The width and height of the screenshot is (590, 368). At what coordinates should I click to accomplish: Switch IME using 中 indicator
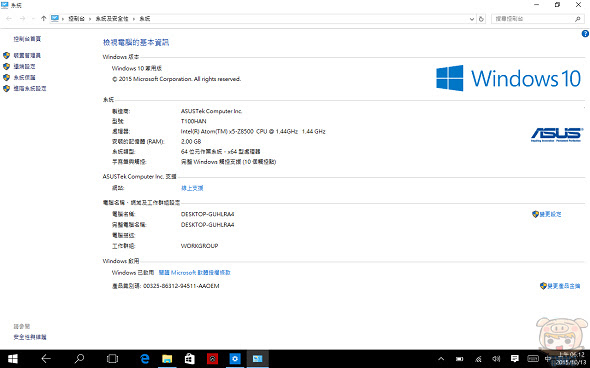[548, 359]
